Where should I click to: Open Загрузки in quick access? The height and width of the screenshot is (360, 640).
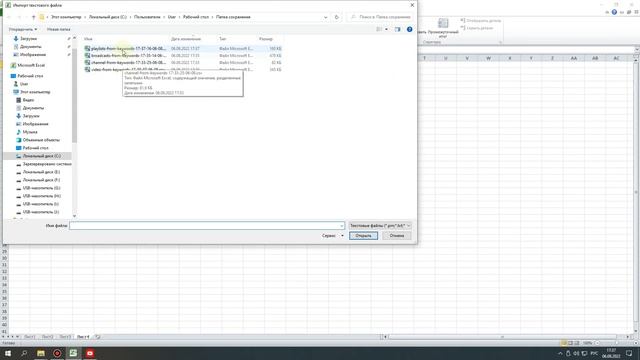tap(28, 38)
